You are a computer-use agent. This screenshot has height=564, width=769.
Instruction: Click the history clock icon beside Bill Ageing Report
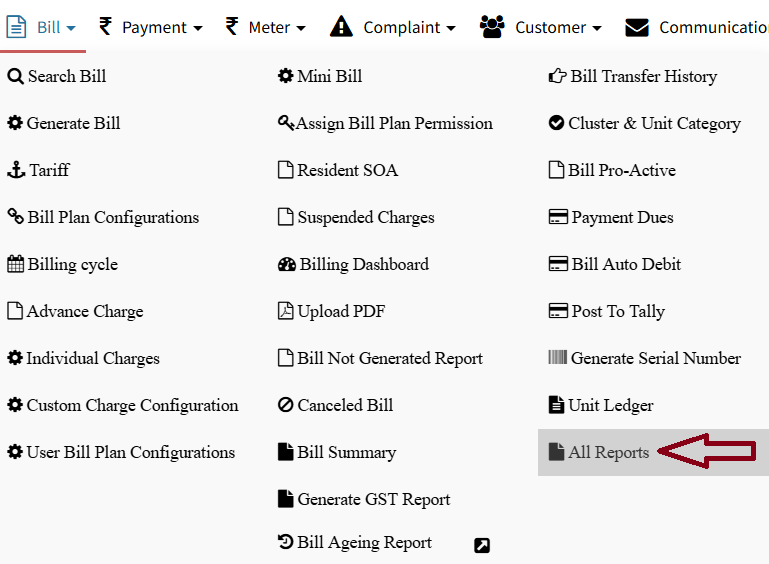coord(285,541)
